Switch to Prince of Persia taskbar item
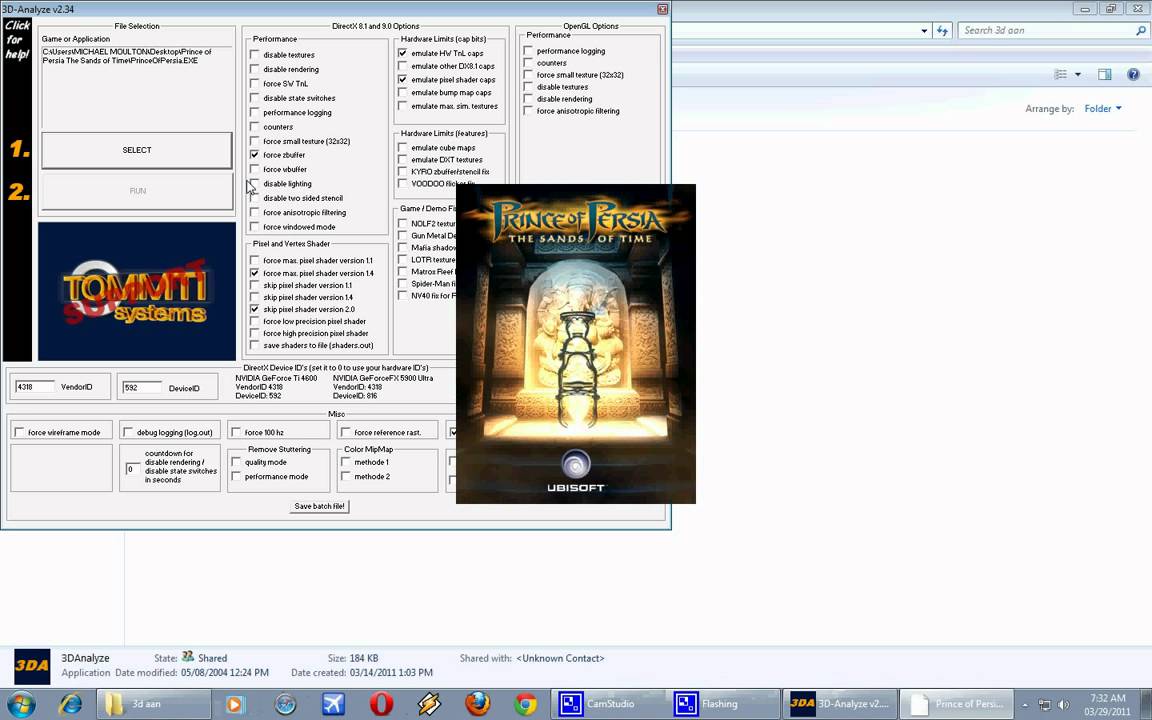This screenshot has height=720, width=1152. 957,704
